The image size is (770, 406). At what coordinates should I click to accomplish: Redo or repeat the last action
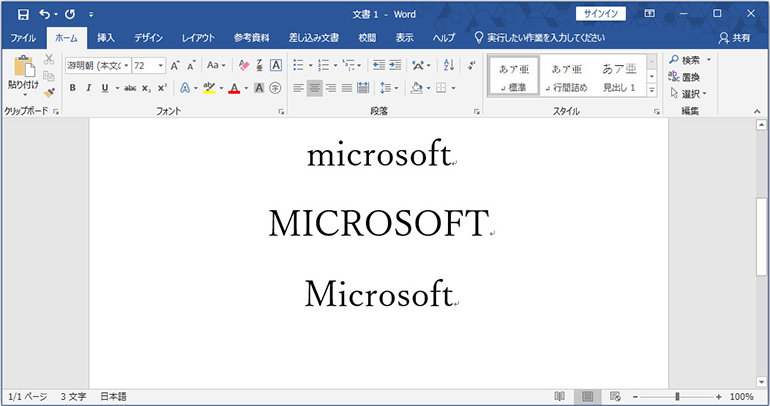pyautogui.click(x=70, y=14)
